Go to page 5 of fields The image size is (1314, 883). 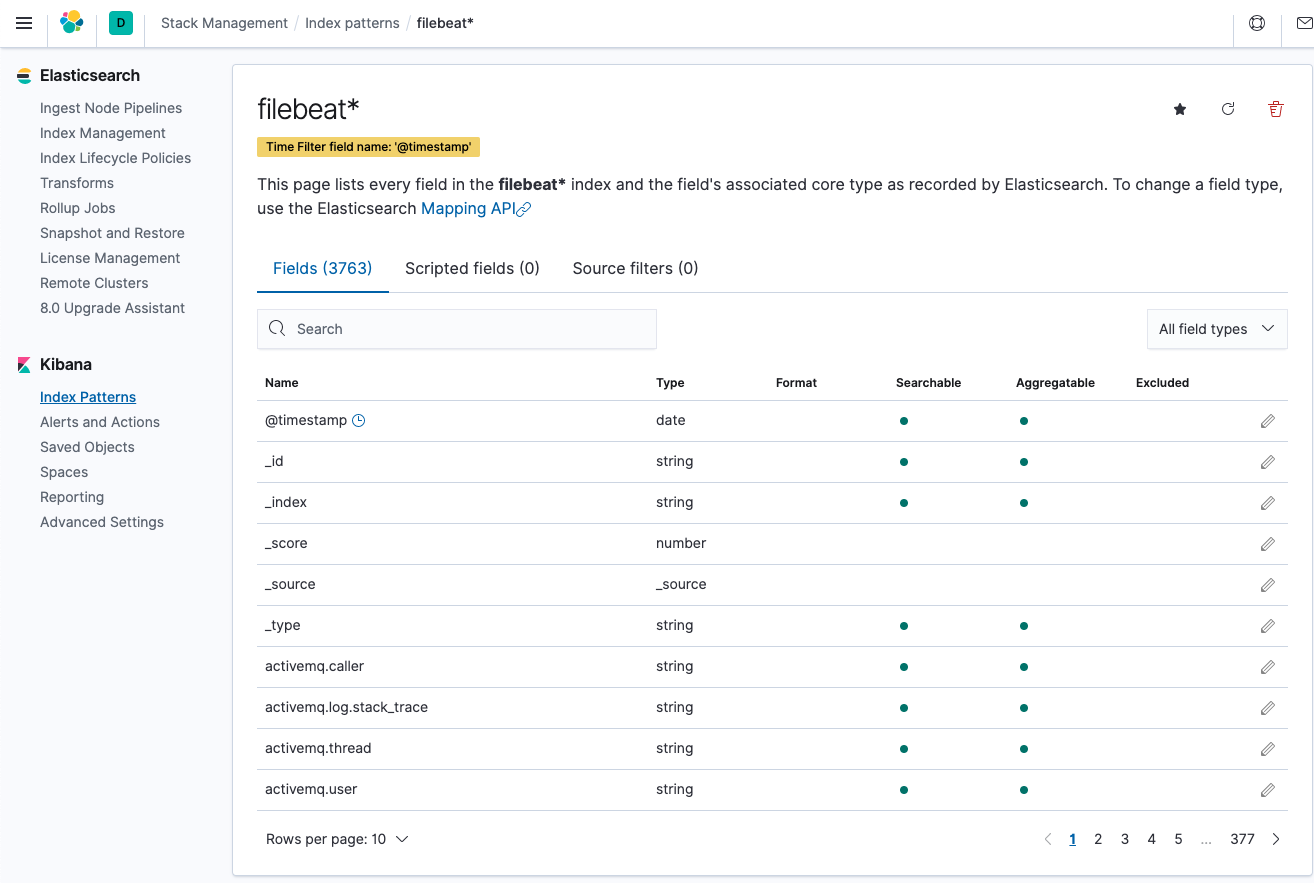[1179, 839]
